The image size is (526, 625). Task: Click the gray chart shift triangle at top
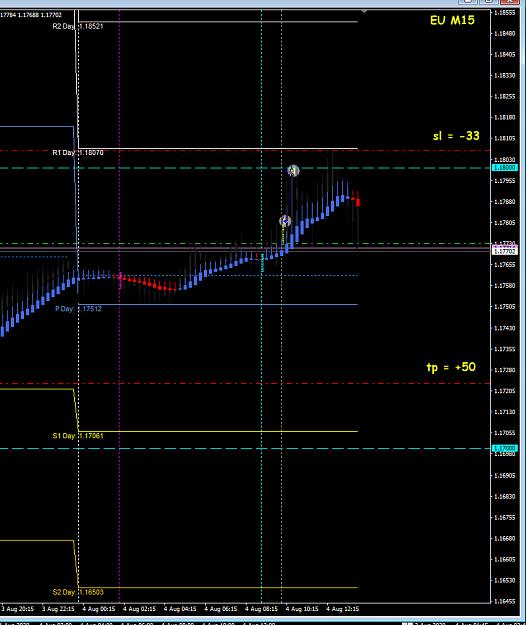[x=364, y=12]
